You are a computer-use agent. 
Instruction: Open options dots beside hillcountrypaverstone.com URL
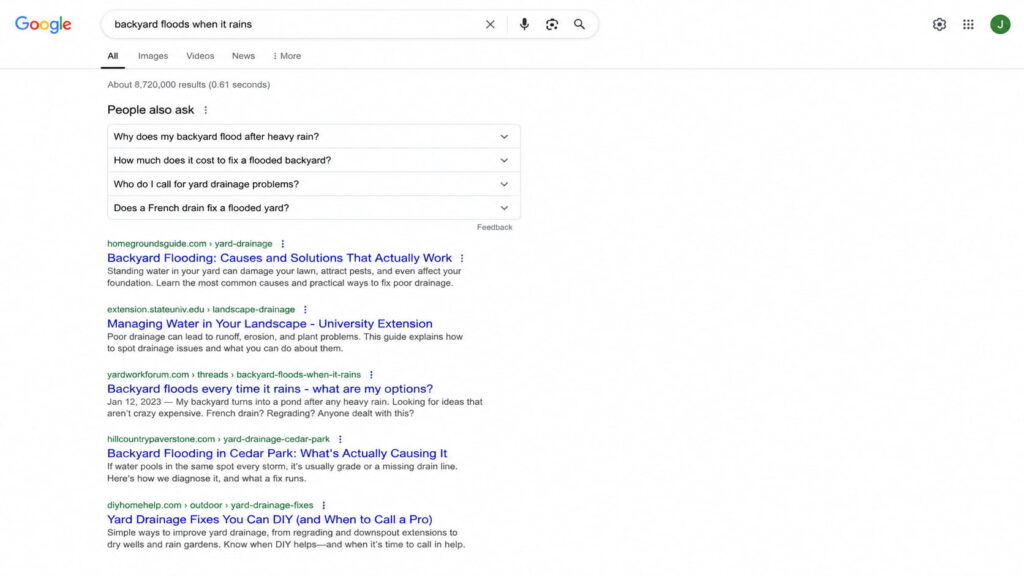pyautogui.click(x=340, y=440)
